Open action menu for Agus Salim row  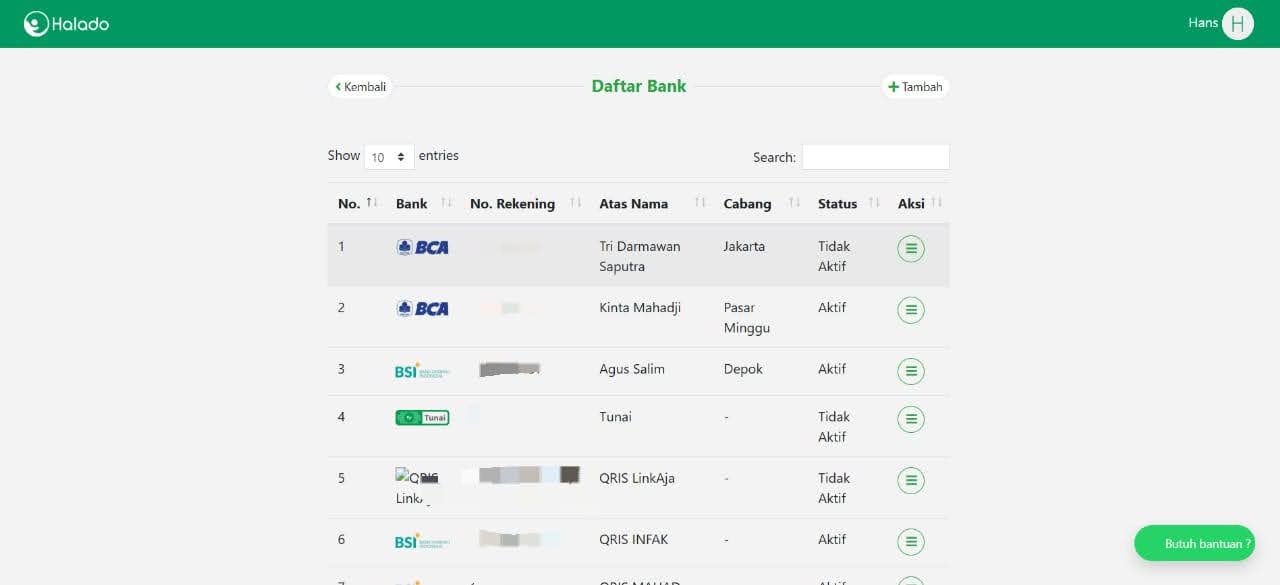point(910,371)
